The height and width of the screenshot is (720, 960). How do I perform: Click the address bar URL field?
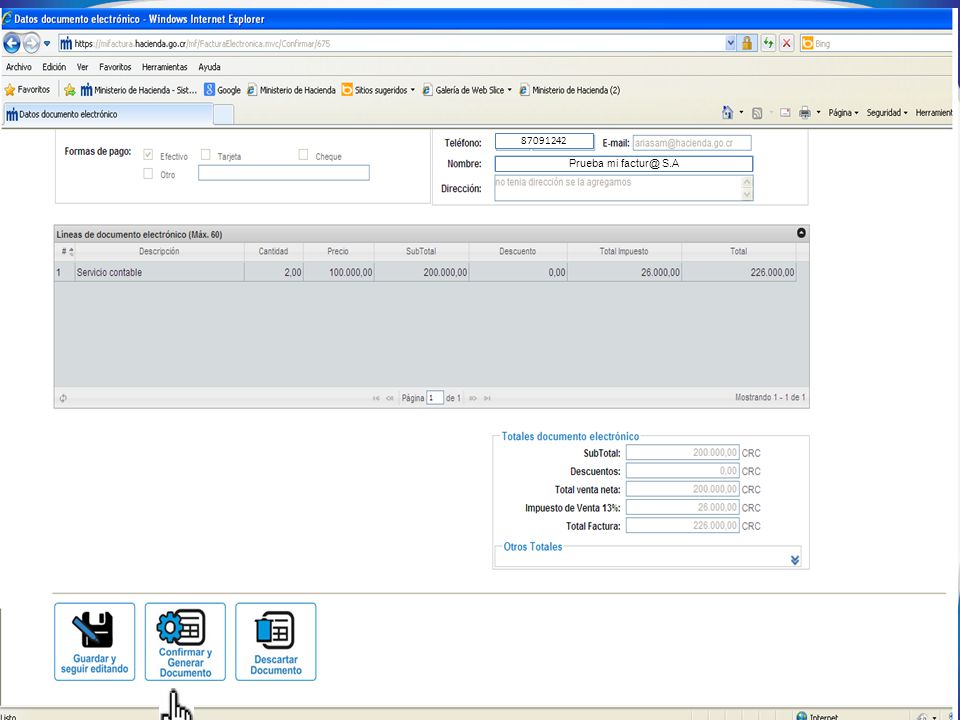(x=392, y=43)
